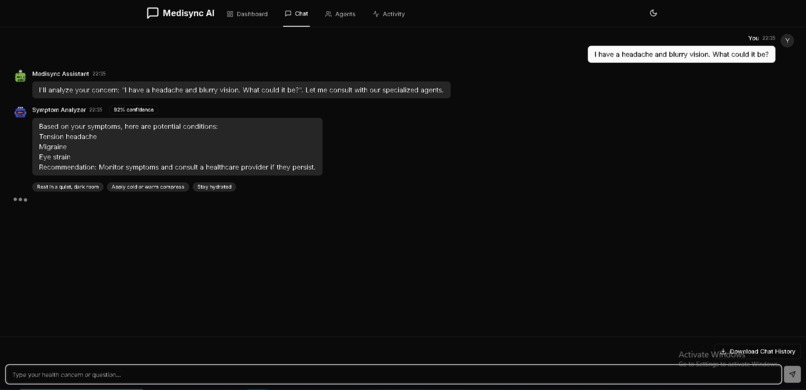
Task: Click the user's headache message bubble
Action: (x=682, y=54)
